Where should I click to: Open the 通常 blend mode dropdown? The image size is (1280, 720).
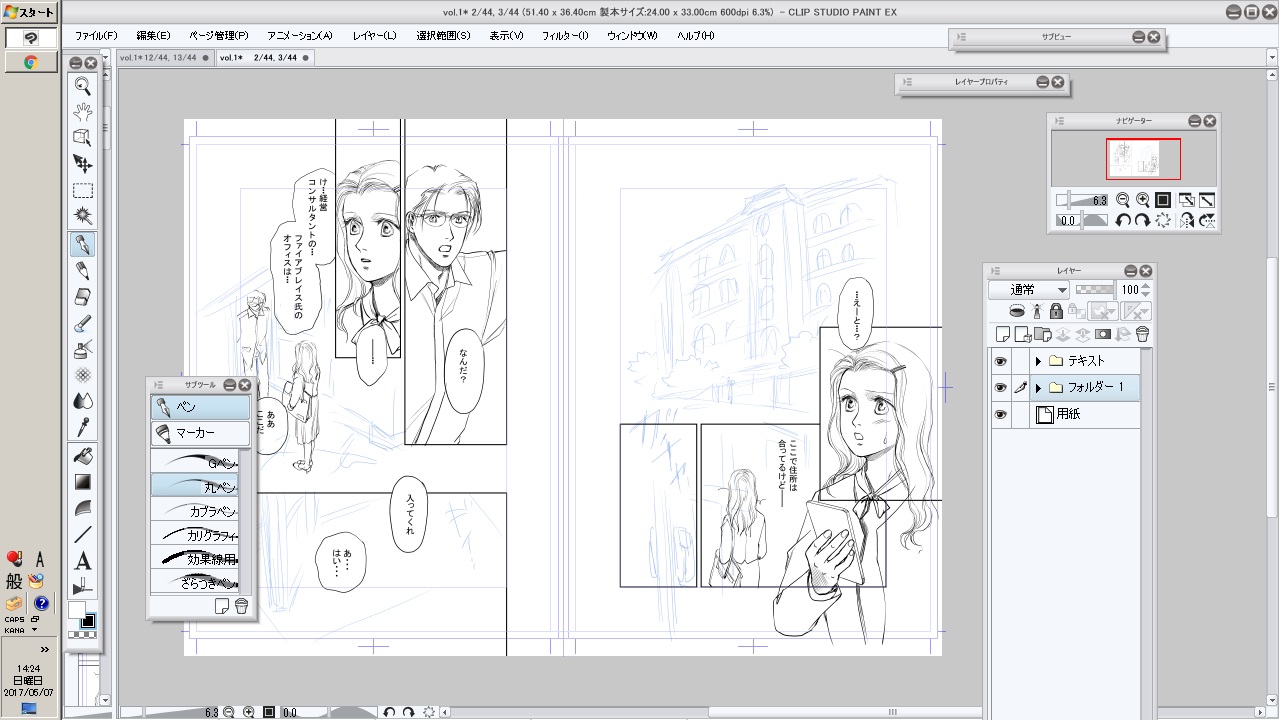(x=1028, y=290)
